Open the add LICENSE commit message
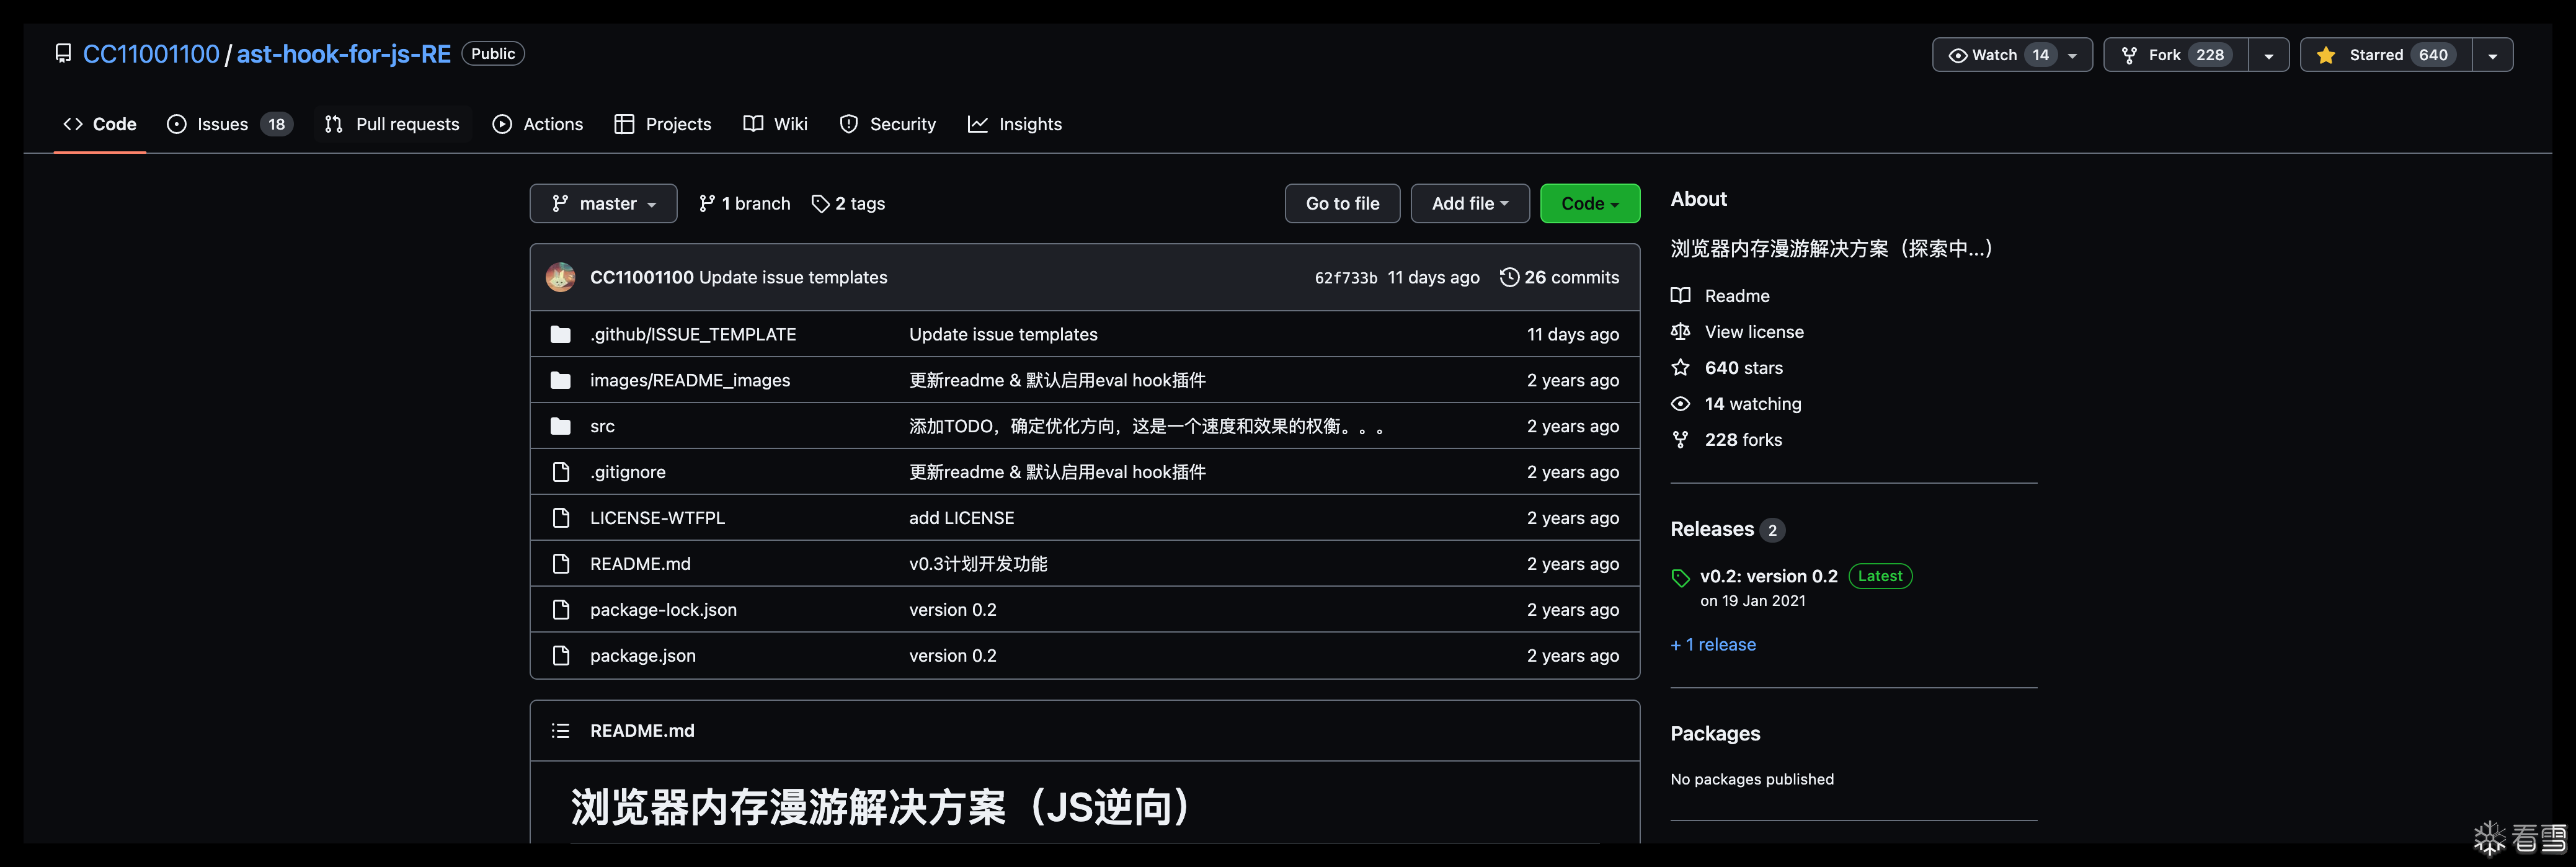Image resolution: width=2576 pixels, height=867 pixels. tap(961, 518)
